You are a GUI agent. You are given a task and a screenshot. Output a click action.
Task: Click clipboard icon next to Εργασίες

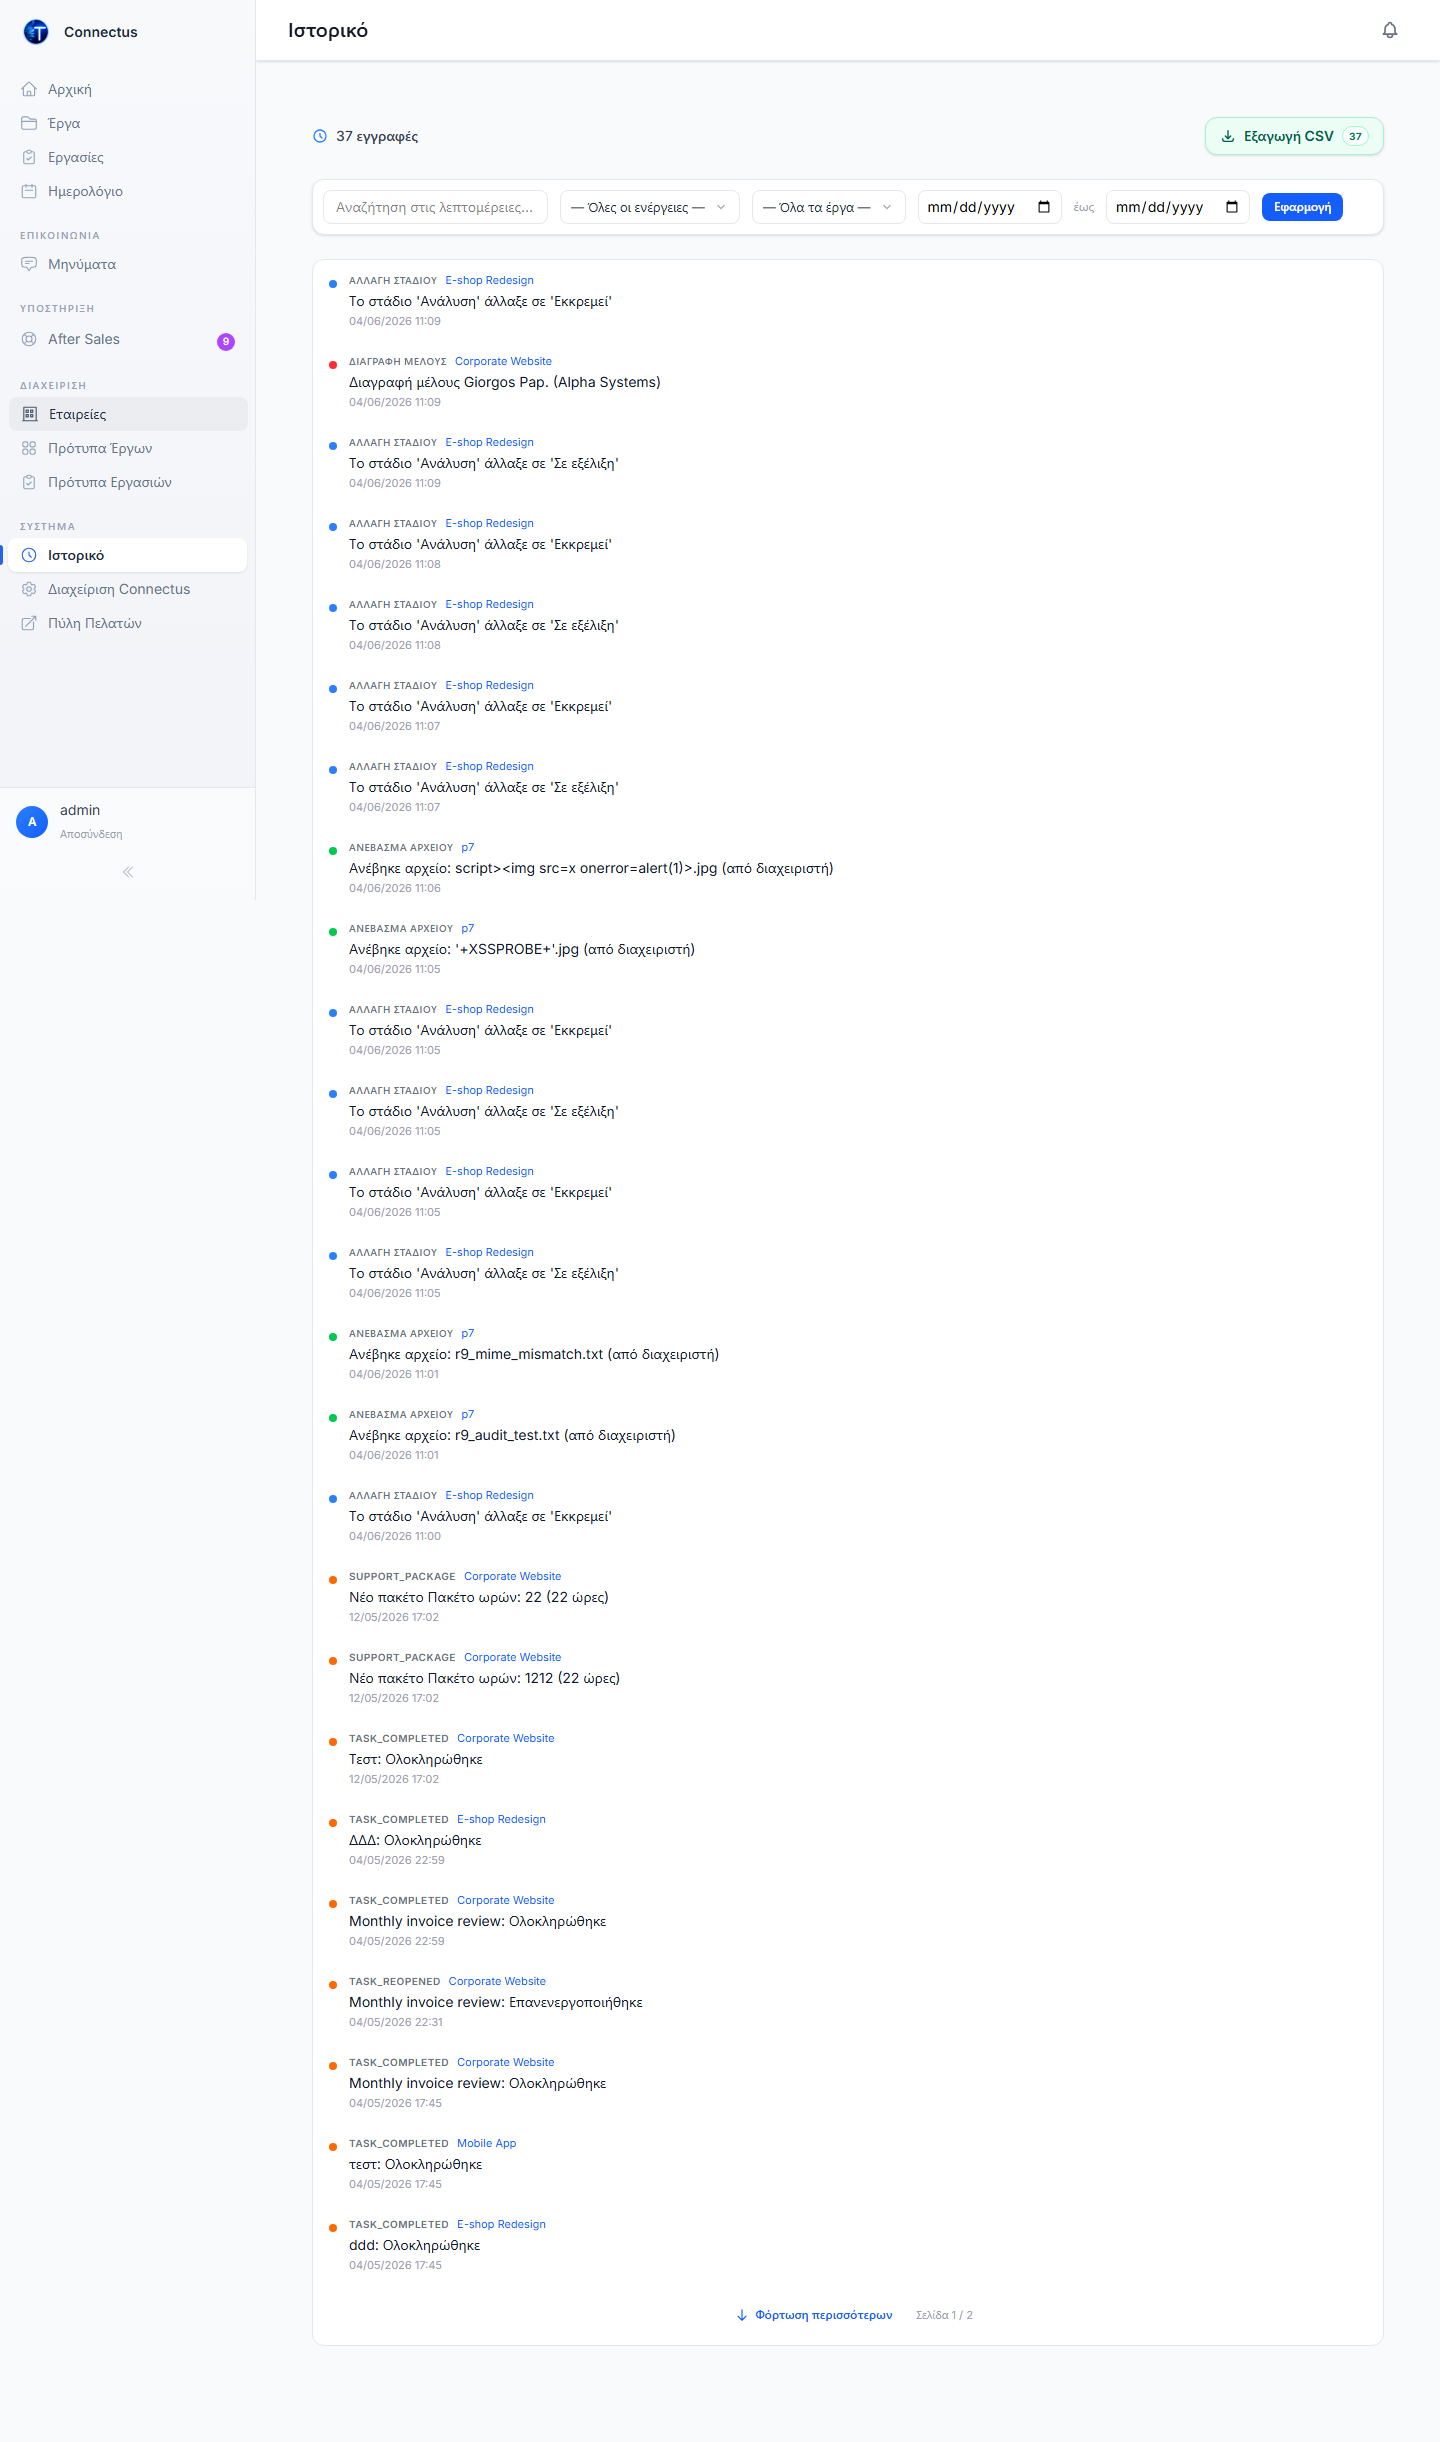(x=29, y=157)
